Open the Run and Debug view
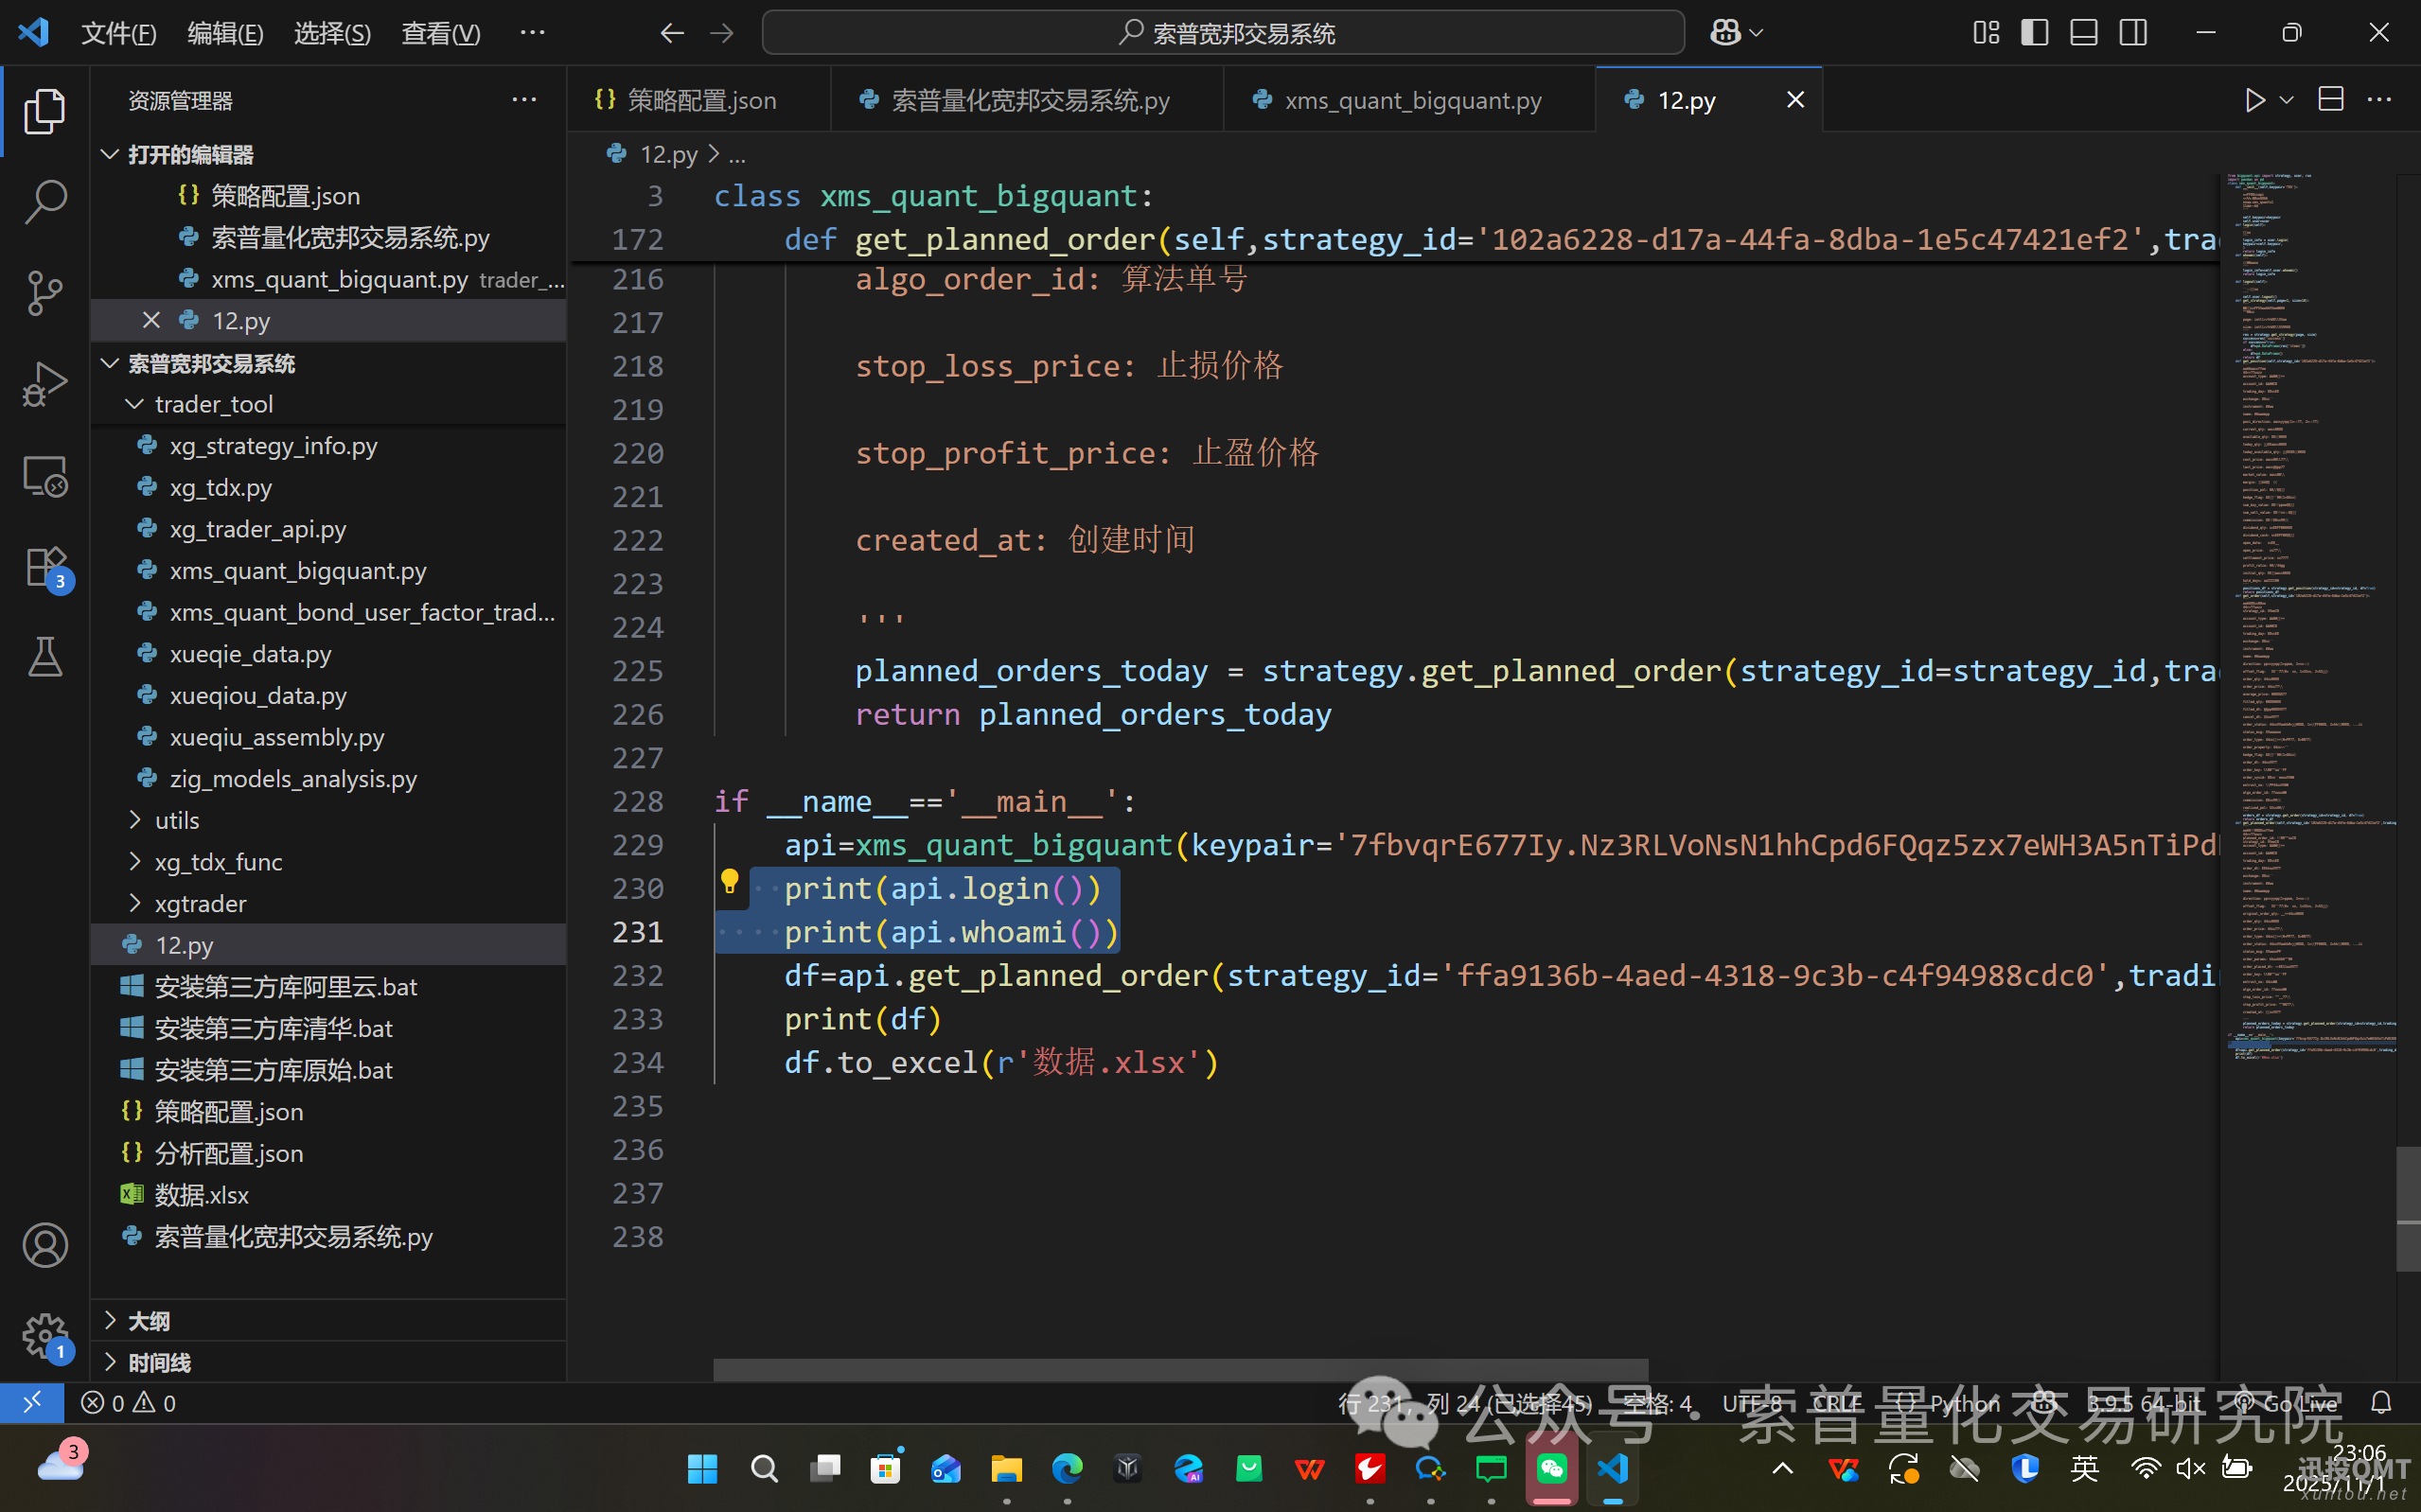This screenshot has width=2421, height=1512. (x=45, y=385)
